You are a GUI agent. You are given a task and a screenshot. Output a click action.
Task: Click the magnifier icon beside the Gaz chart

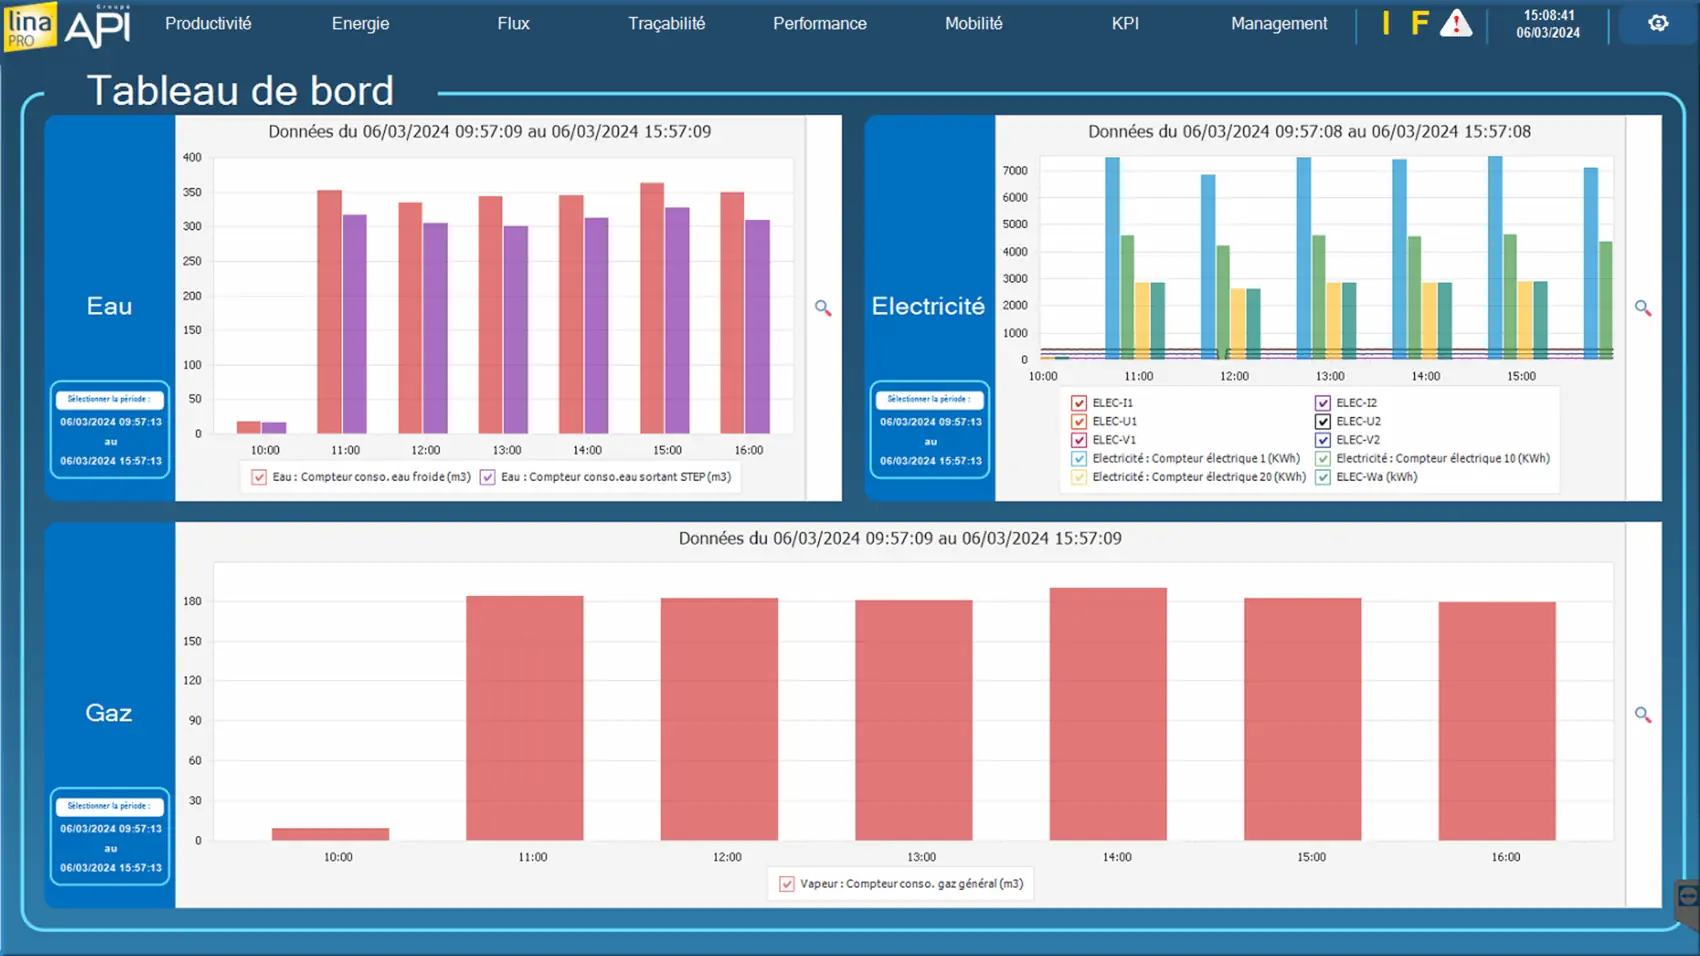pyautogui.click(x=1642, y=715)
